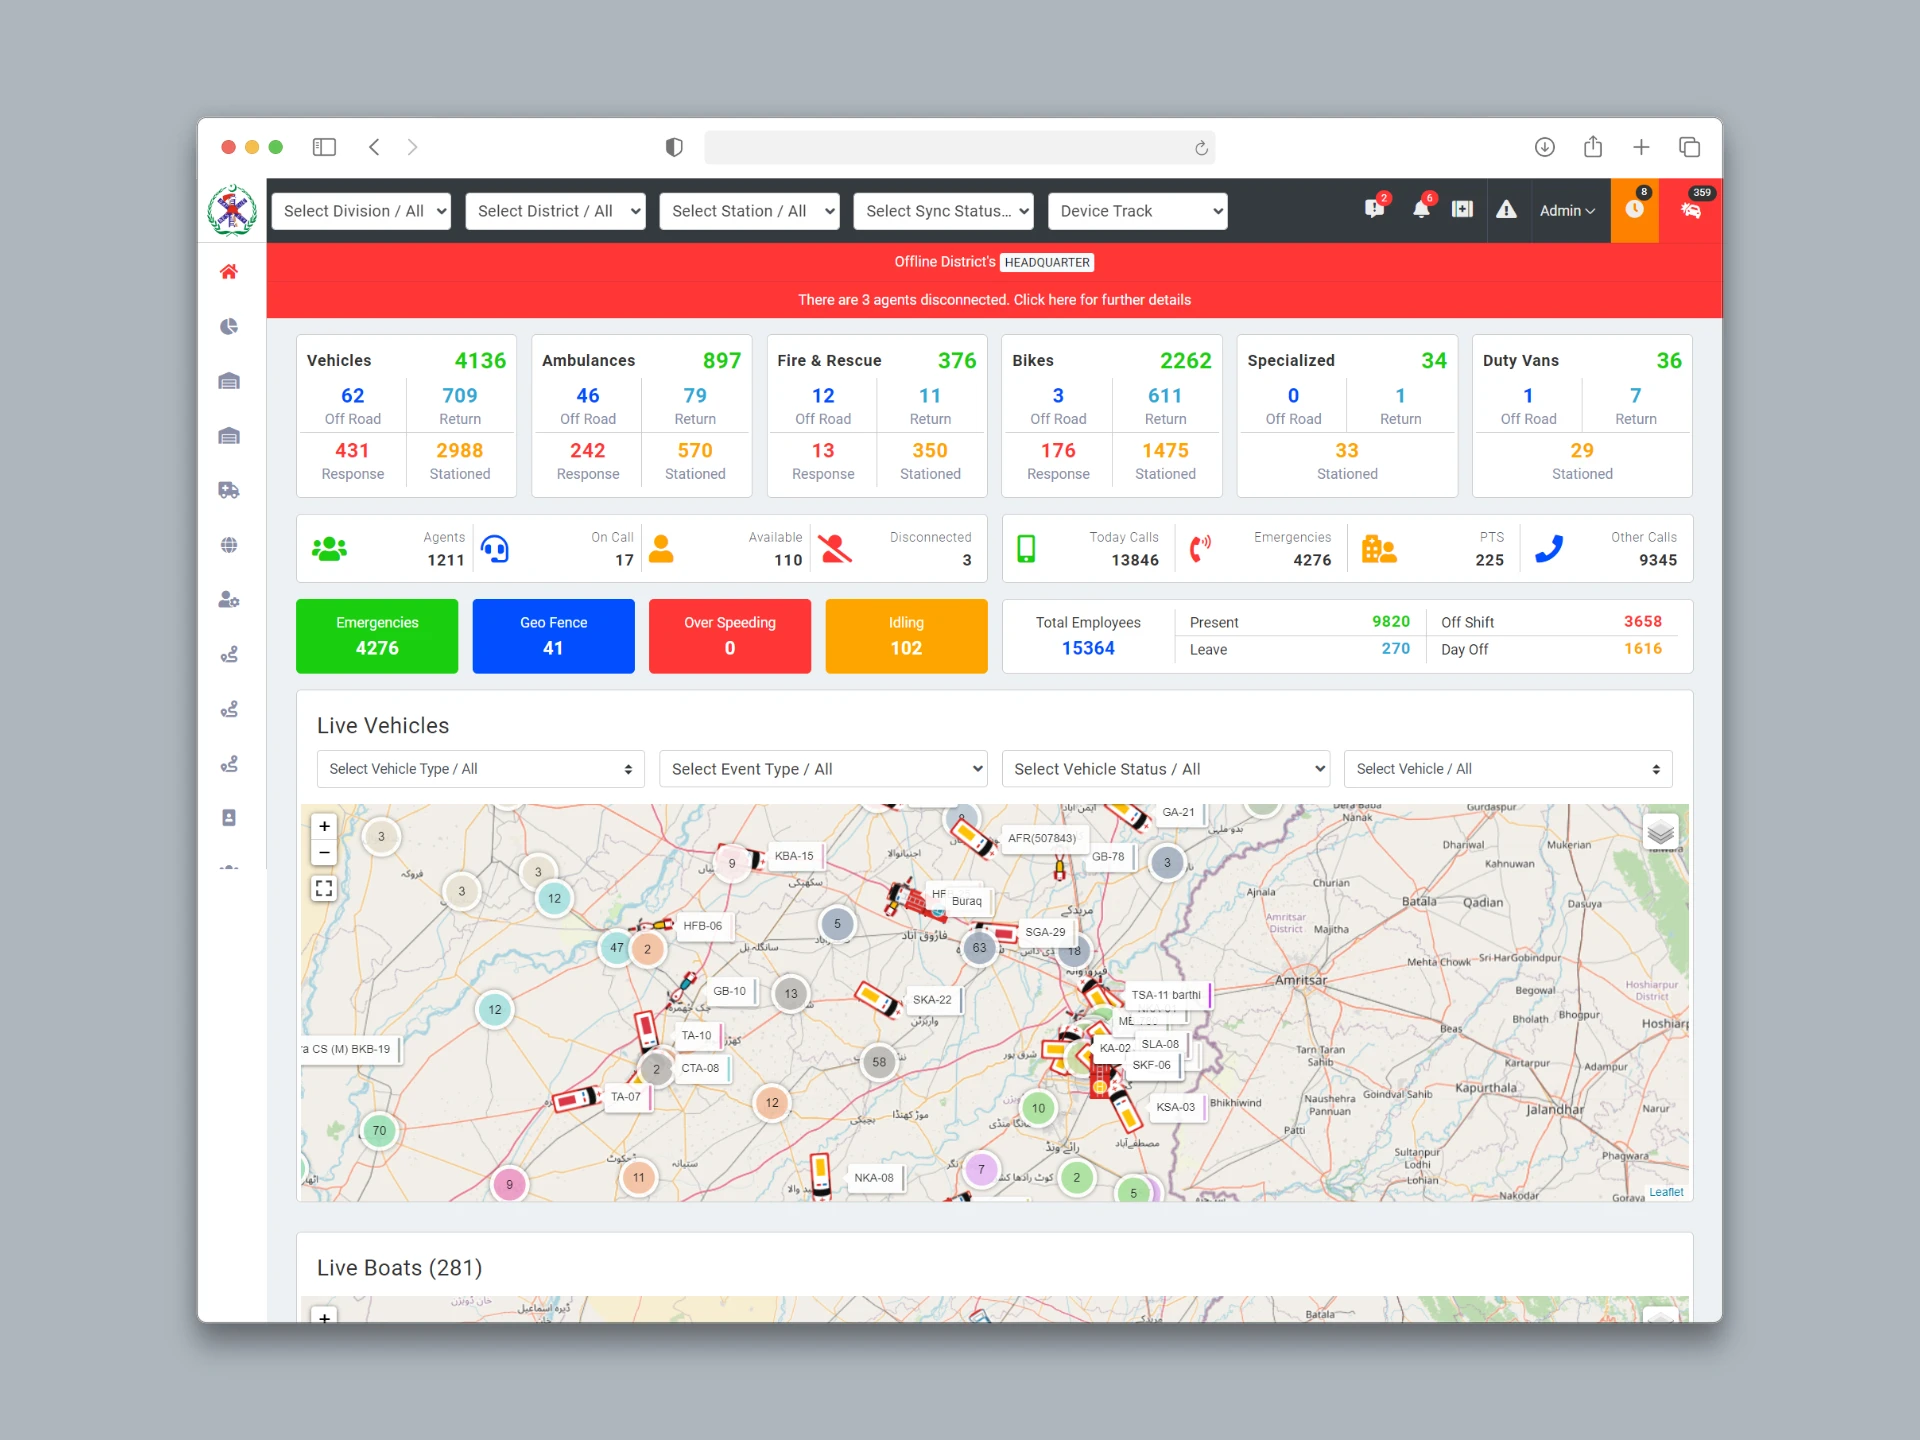Click the blue Other Calls phone icon
This screenshot has height=1440, width=1920.
click(x=1549, y=548)
